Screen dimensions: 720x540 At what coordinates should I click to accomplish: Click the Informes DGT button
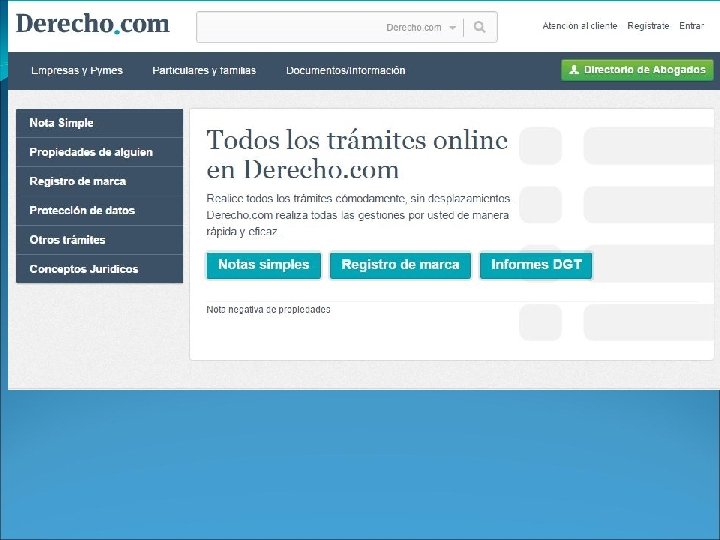[536, 265]
